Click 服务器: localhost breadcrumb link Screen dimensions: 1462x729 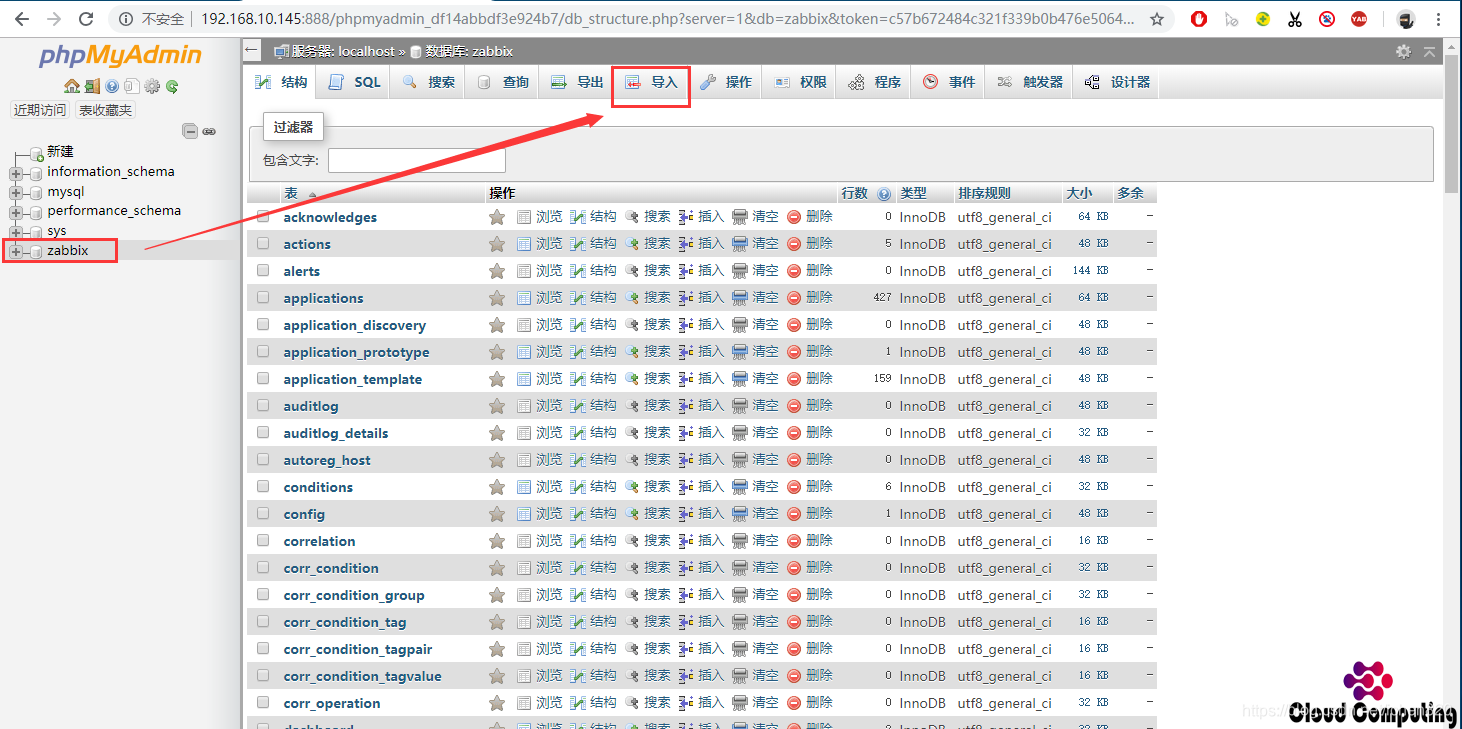341,51
